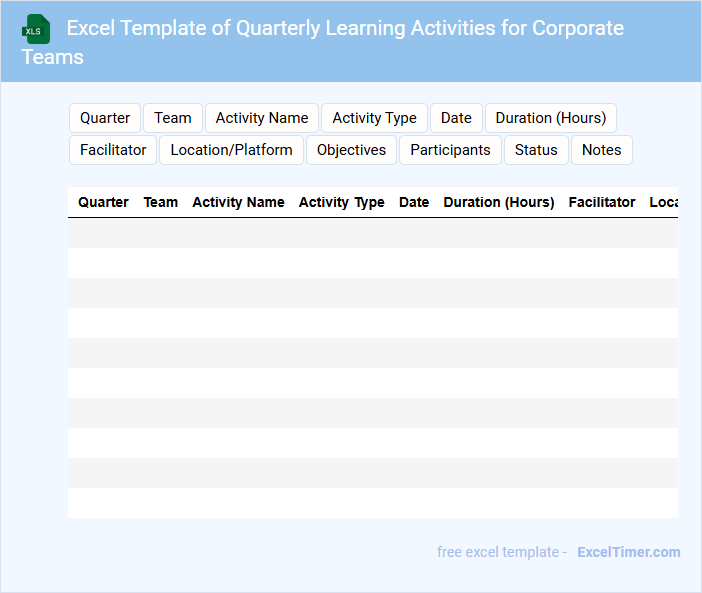Click the Activity Name column header
The height and width of the screenshot is (593, 702).
pos(238,202)
